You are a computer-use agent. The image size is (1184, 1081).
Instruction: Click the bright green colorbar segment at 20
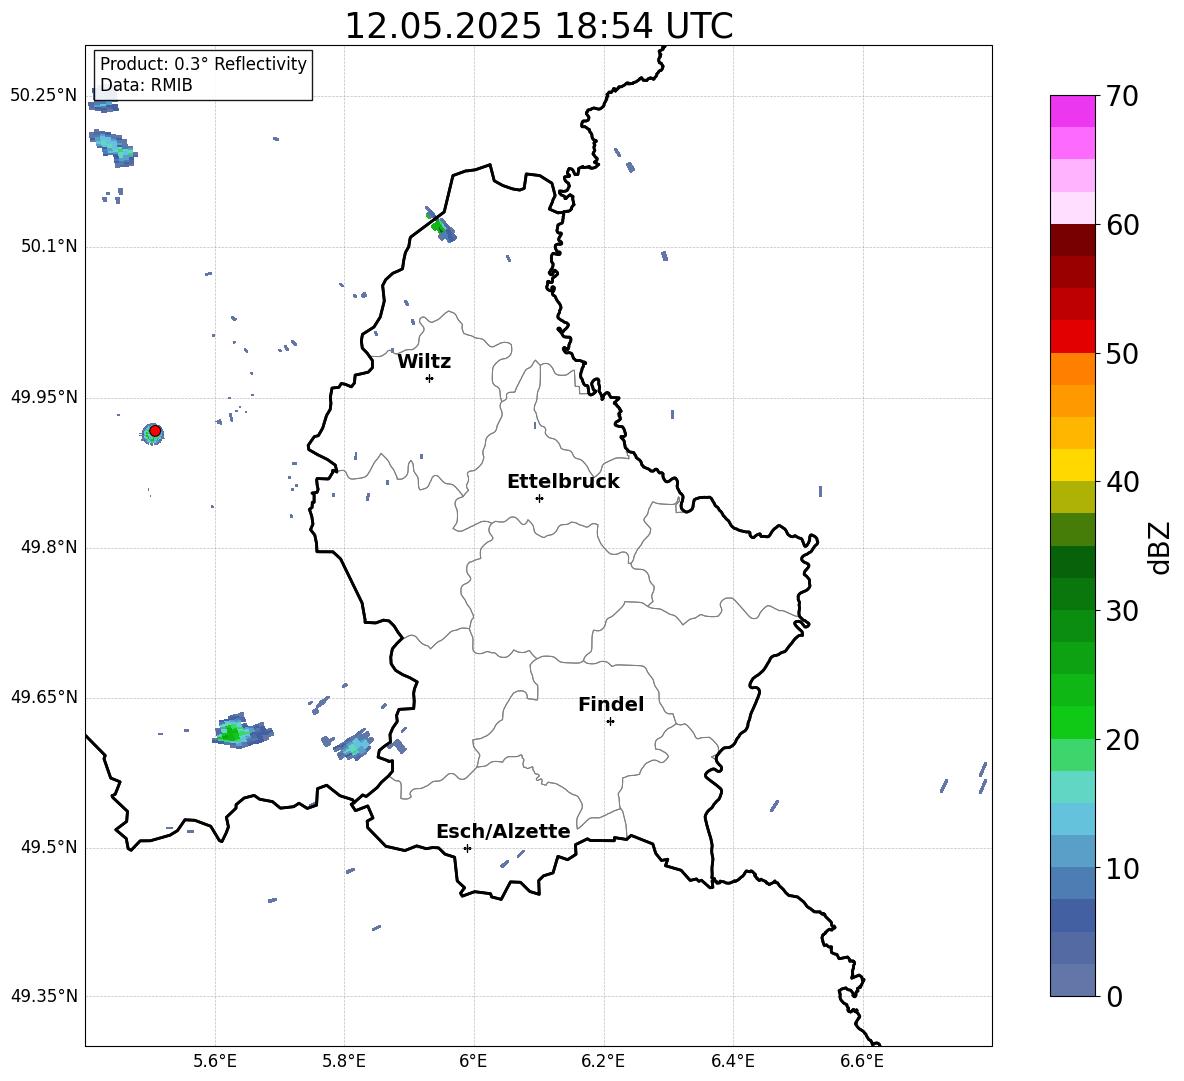1073,722
